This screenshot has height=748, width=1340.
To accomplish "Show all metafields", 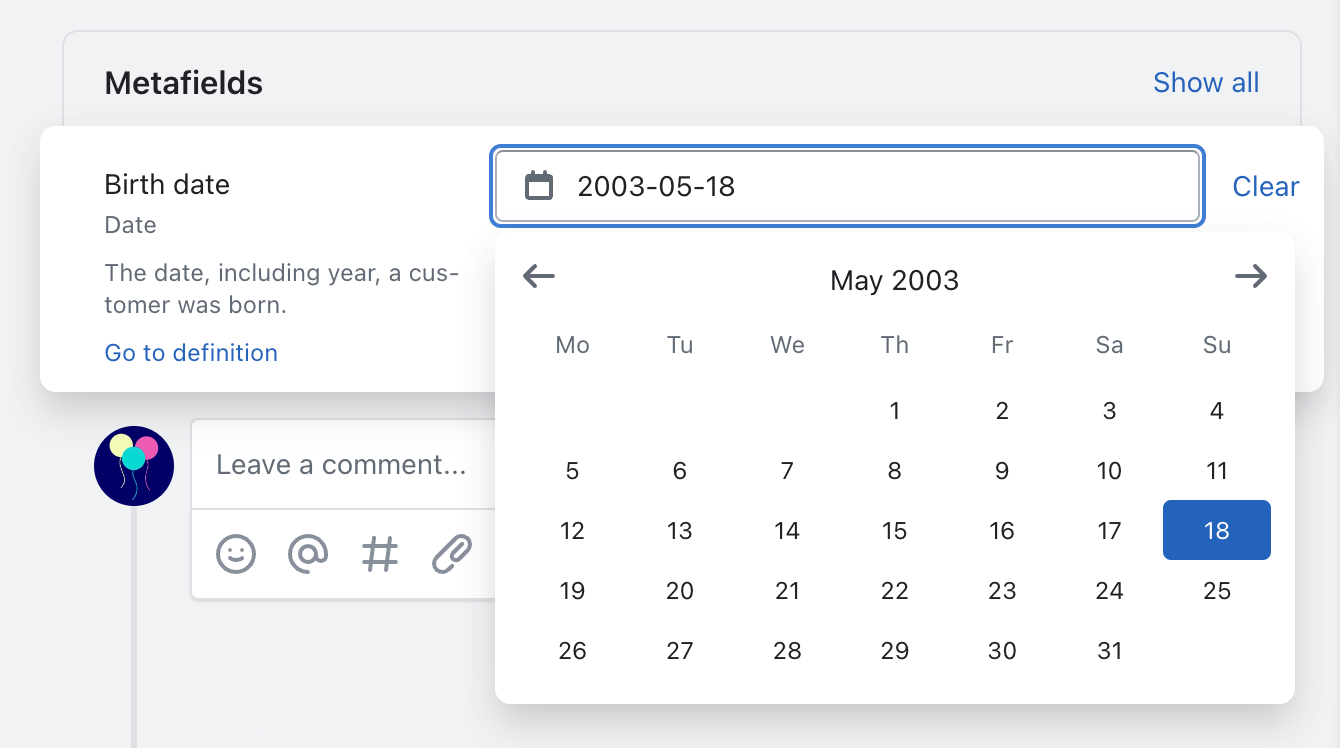I will click(1206, 82).
